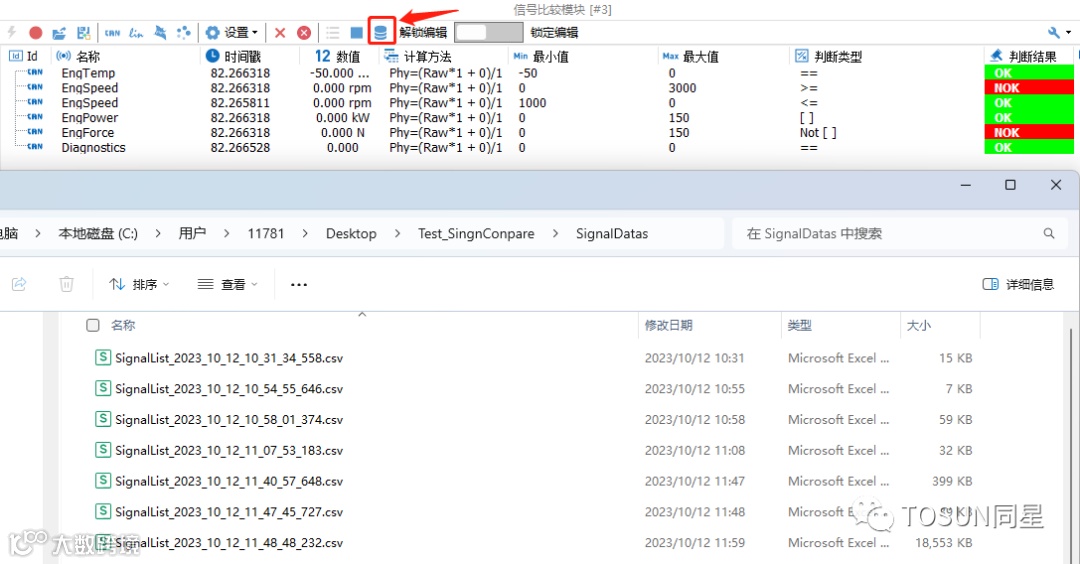Click 用户 breadcrumb in Explorer path

(x=192, y=233)
